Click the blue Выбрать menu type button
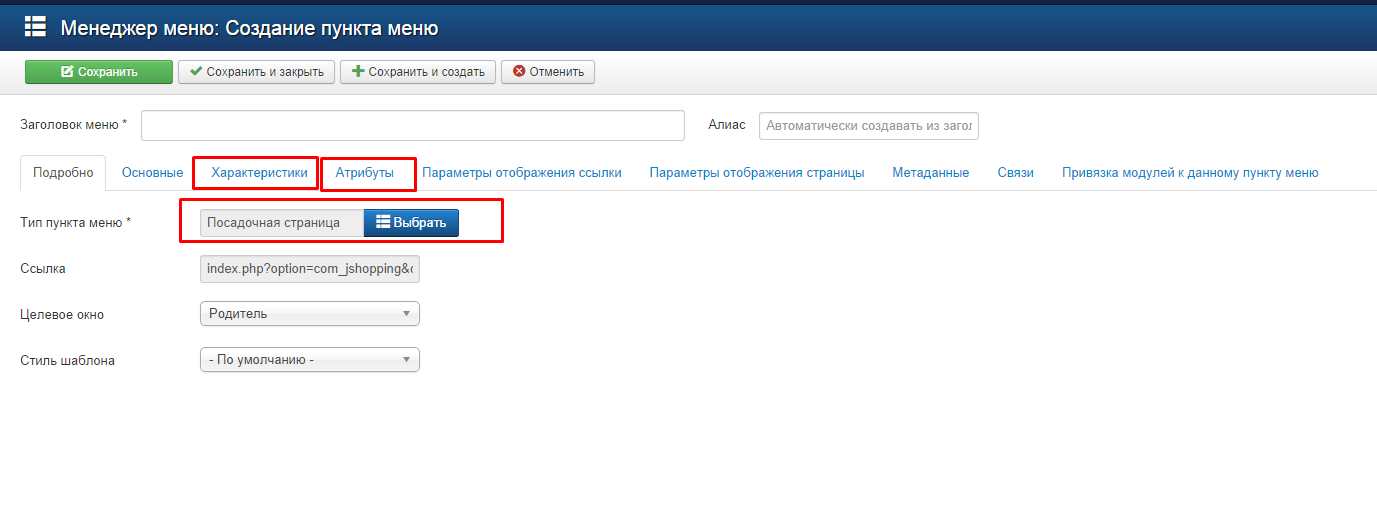 point(411,222)
